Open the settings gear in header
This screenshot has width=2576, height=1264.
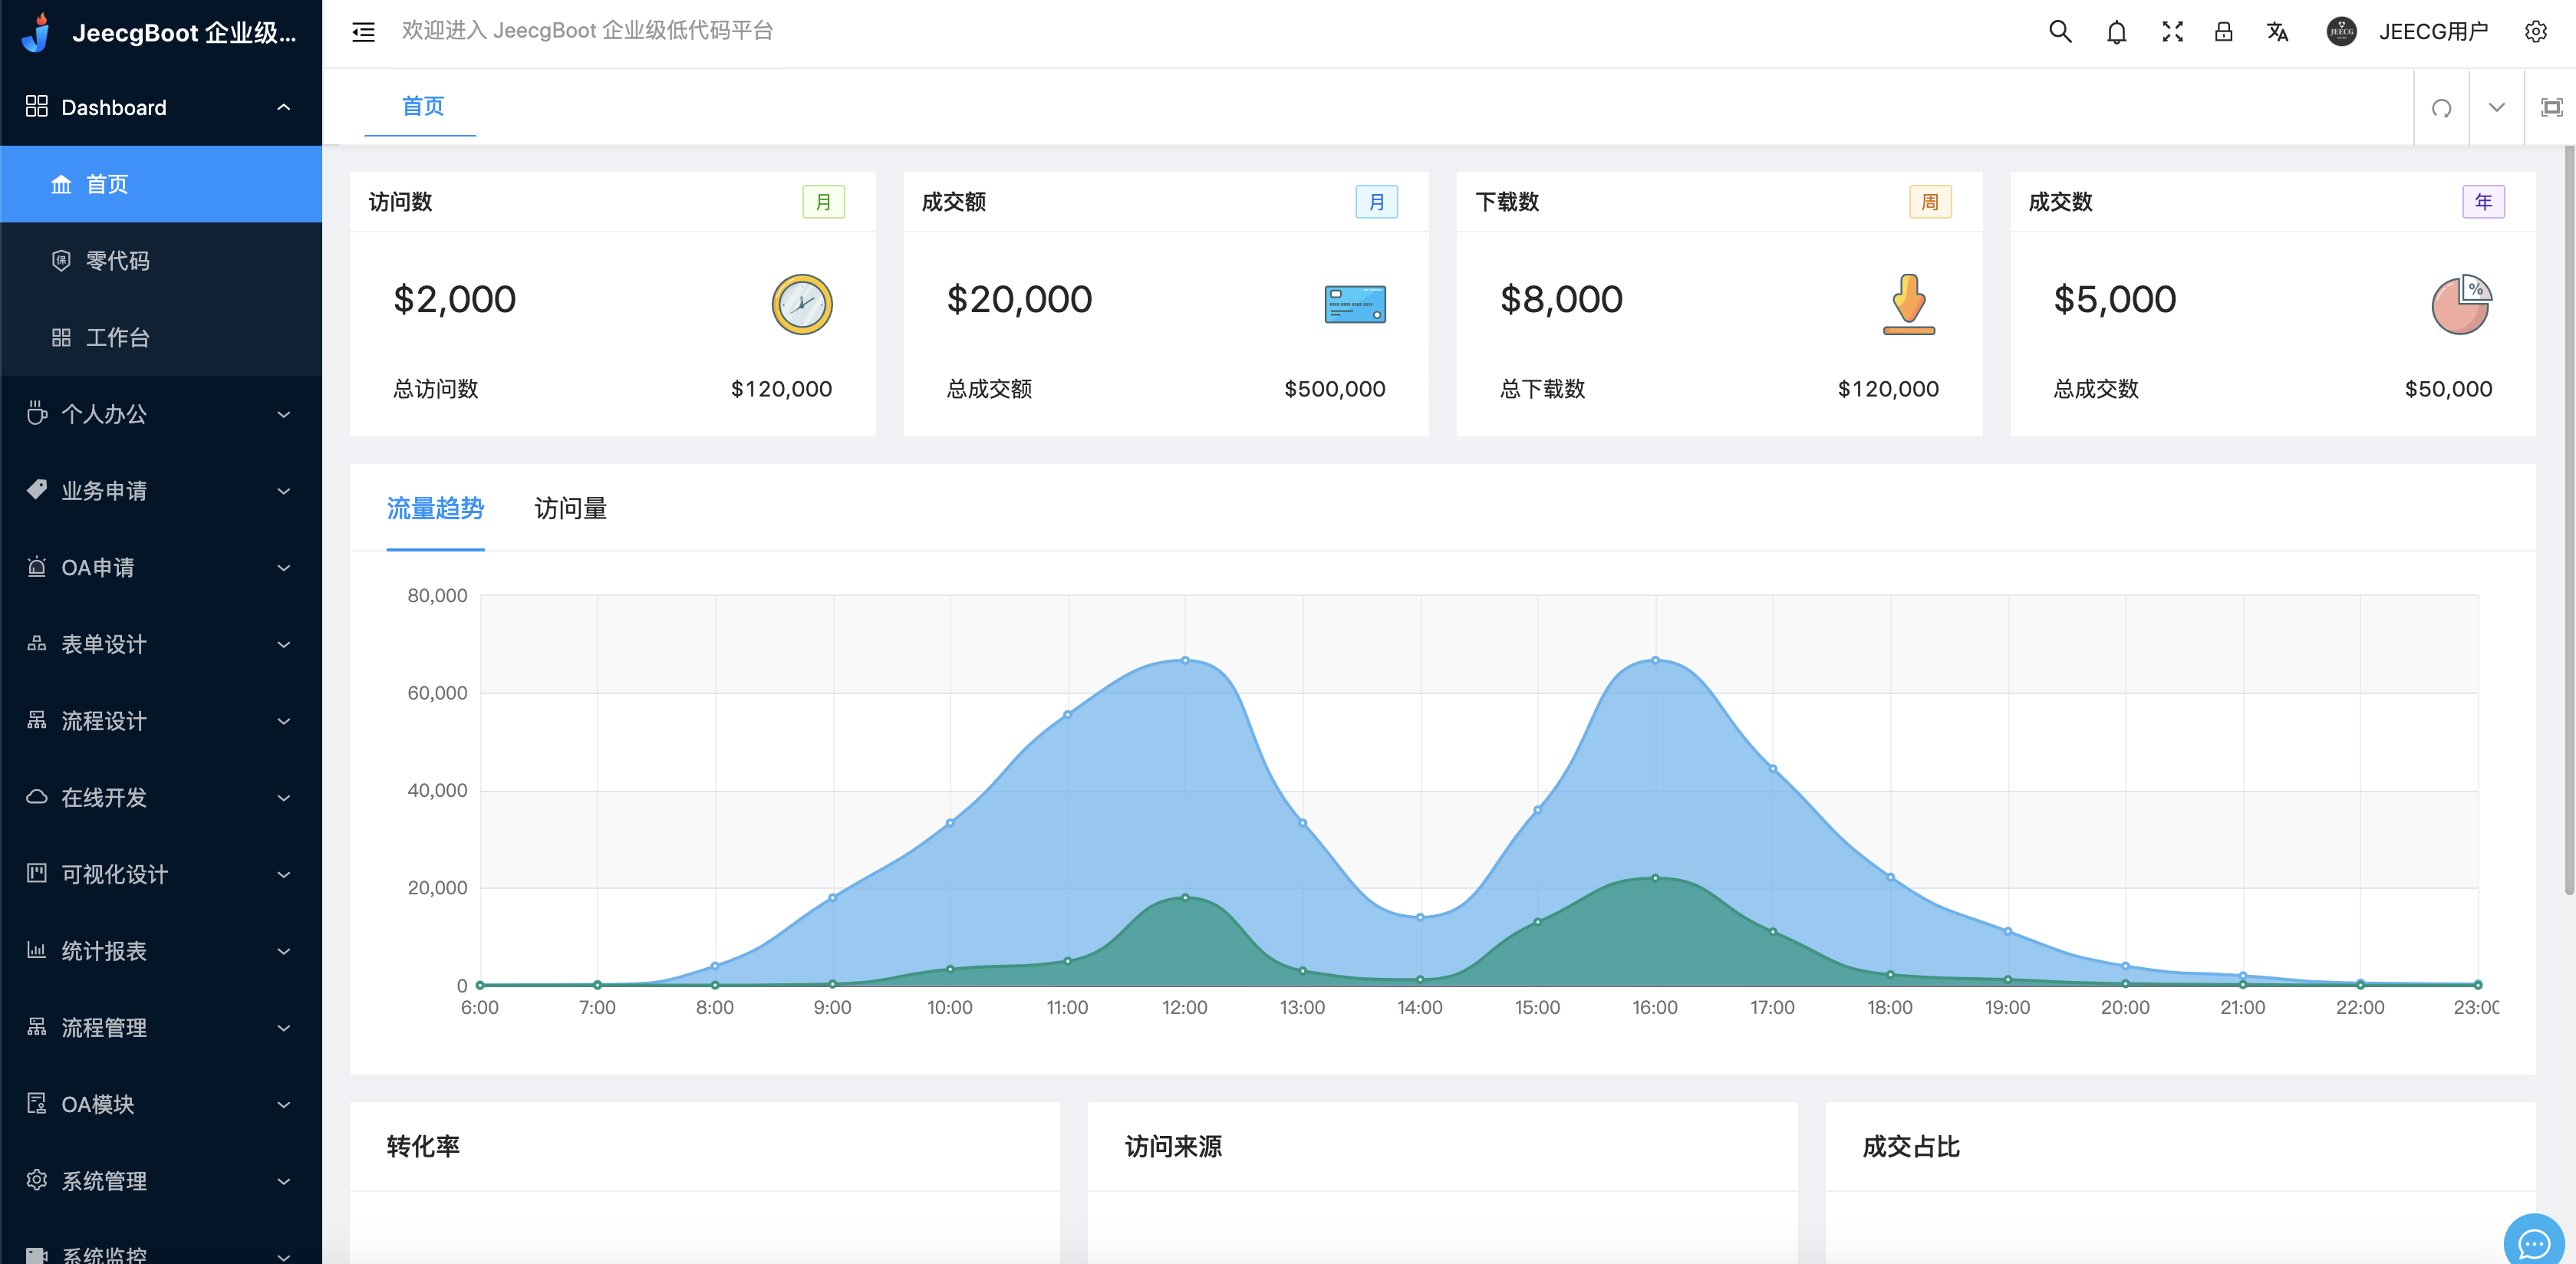click(2535, 32)
